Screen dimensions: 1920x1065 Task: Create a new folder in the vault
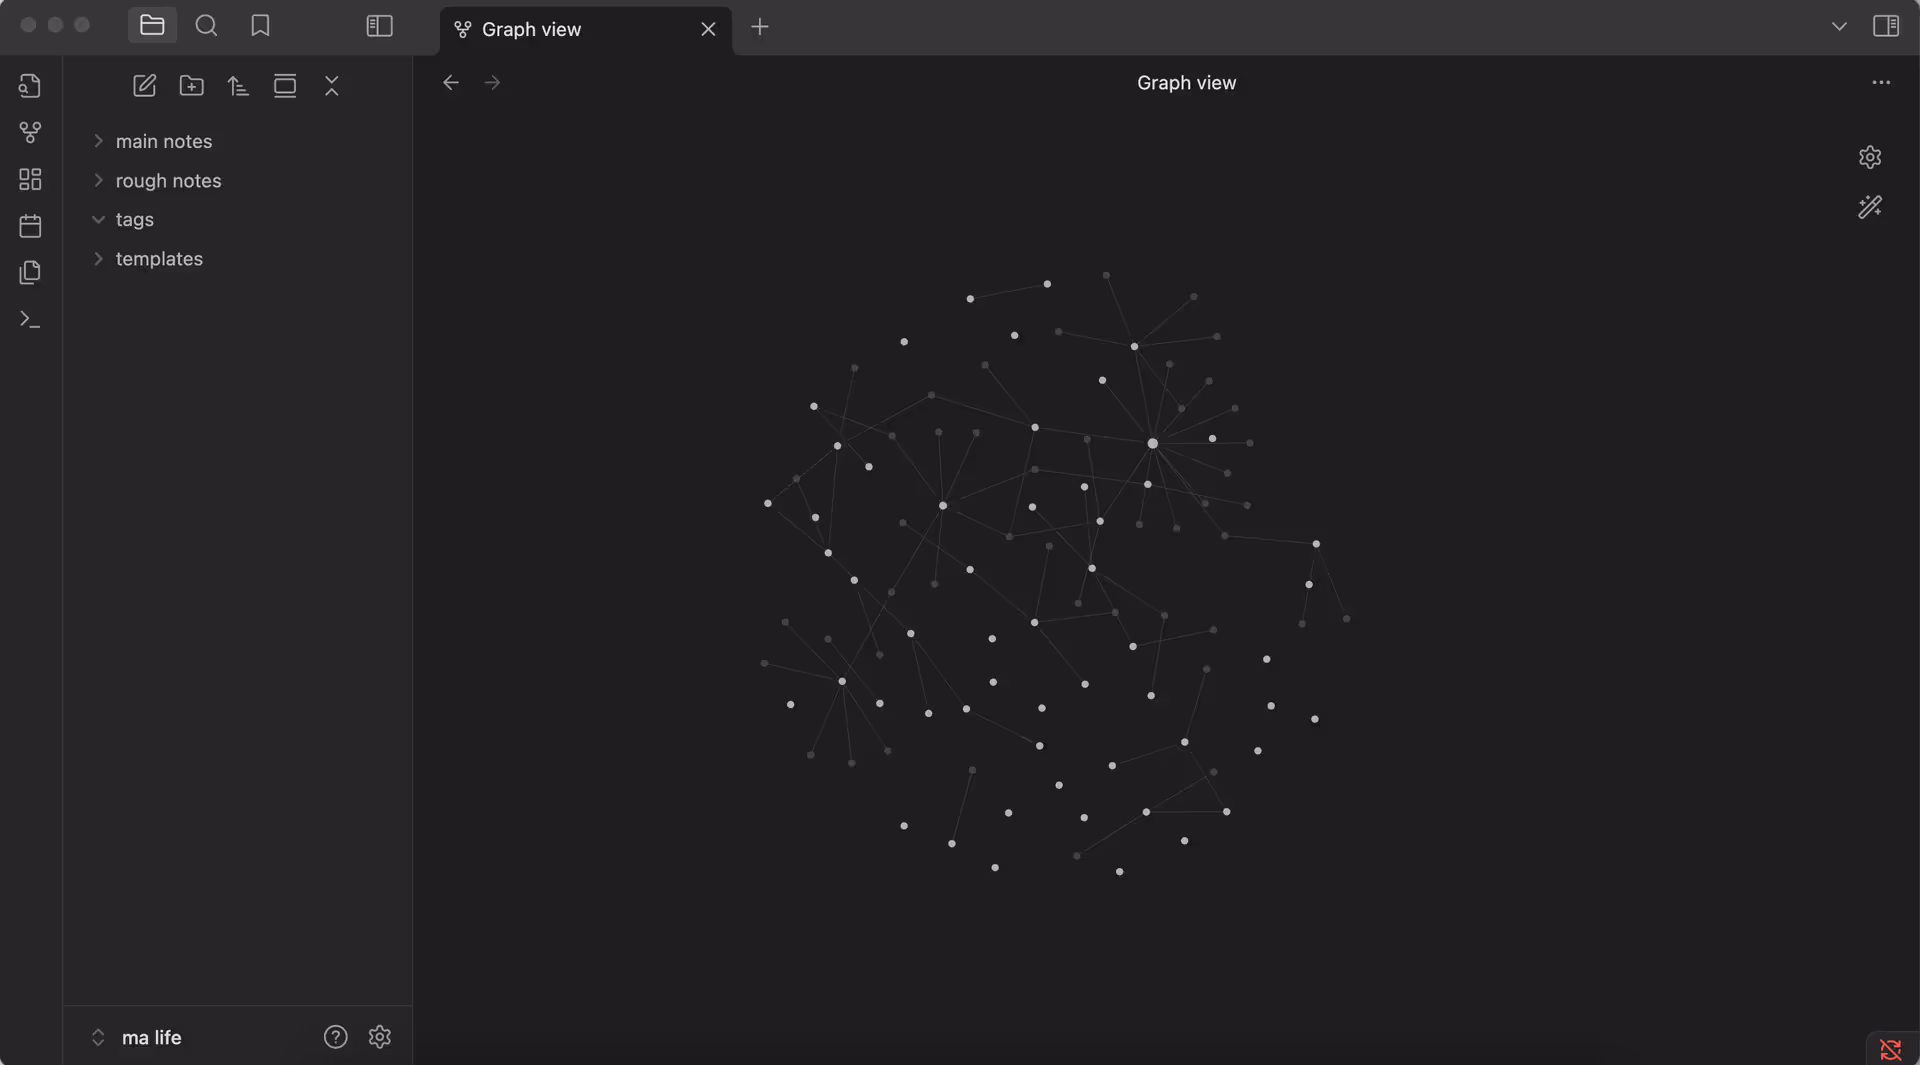[x=191, y=86]
